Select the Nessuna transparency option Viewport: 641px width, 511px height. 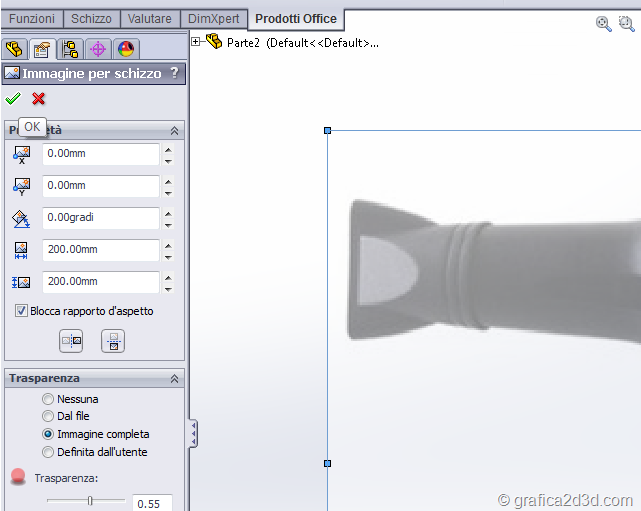coord(48,399)
